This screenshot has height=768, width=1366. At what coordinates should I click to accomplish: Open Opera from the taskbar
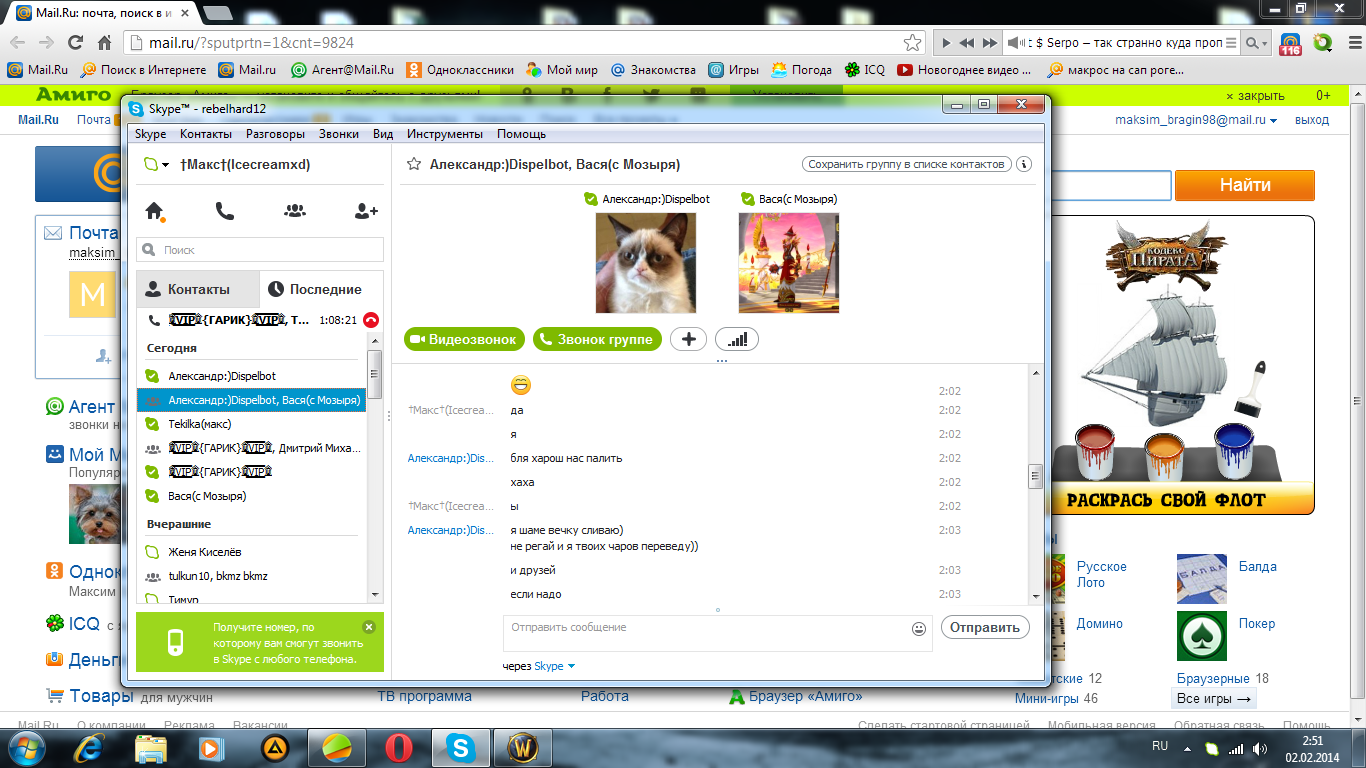398,747
